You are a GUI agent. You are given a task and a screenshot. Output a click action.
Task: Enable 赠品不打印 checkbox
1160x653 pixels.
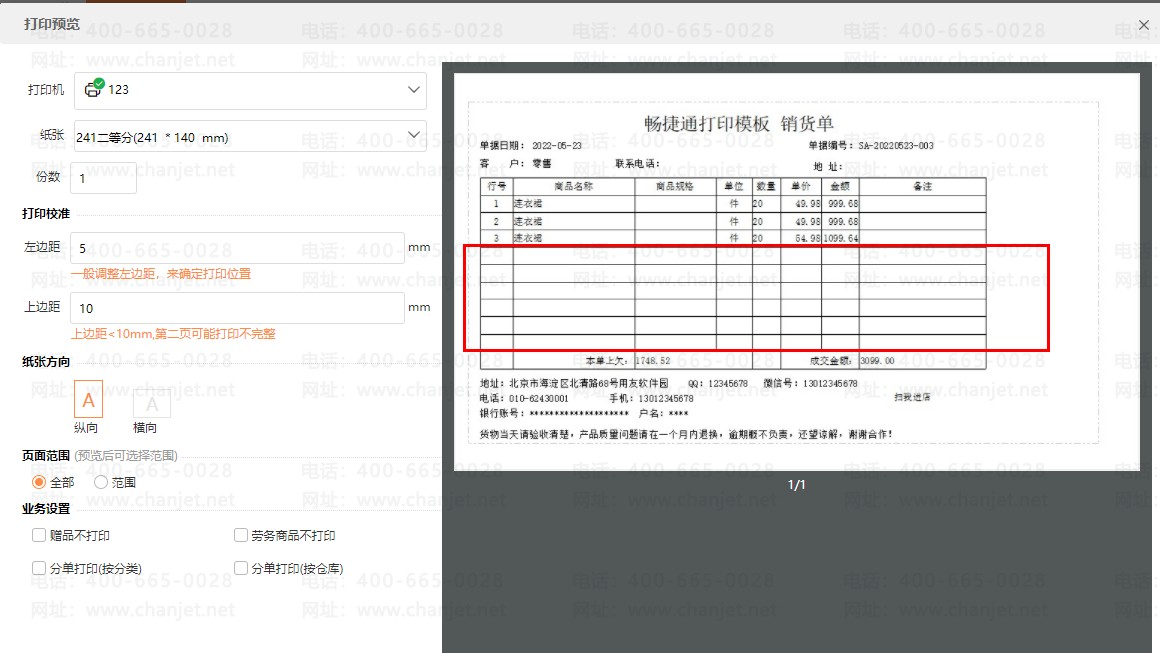(38, 535)
